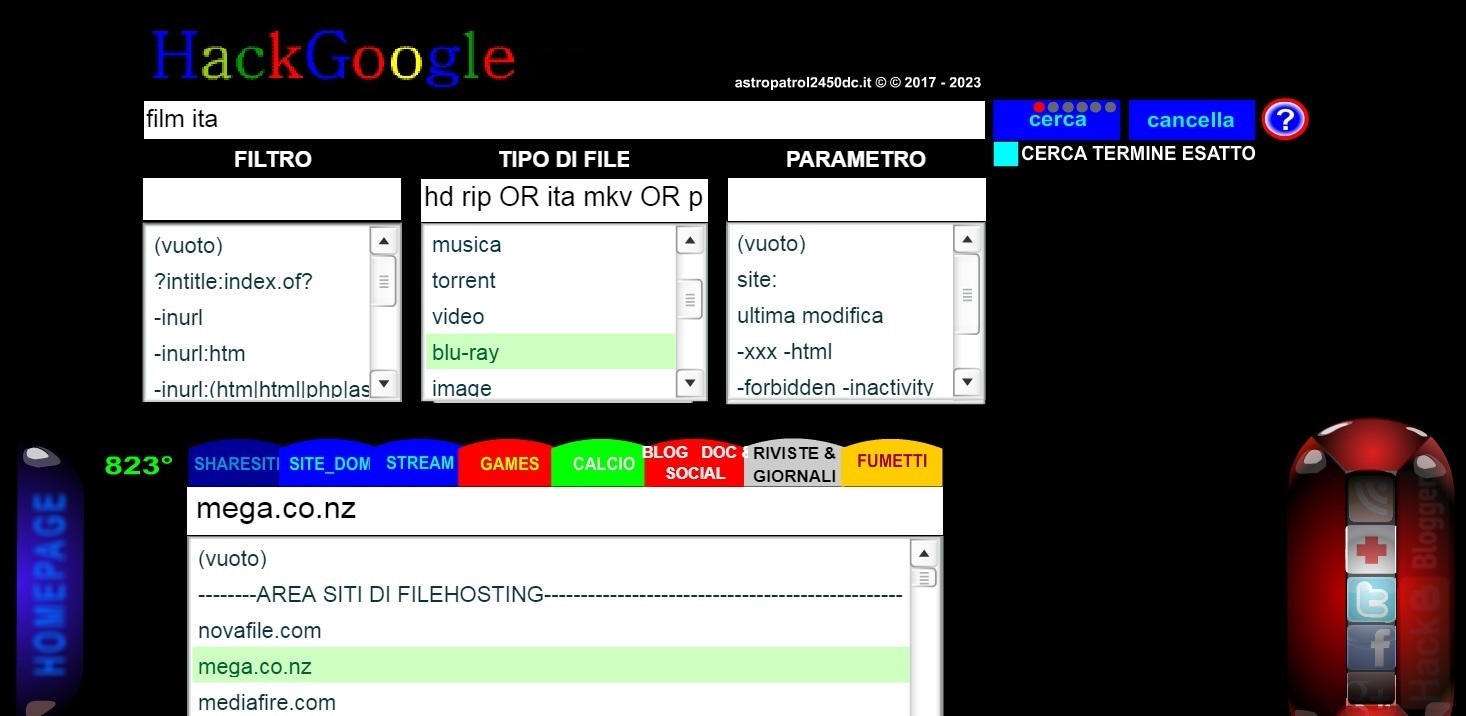Click the red cross icon in red sidebar

tap(1370, 549)
